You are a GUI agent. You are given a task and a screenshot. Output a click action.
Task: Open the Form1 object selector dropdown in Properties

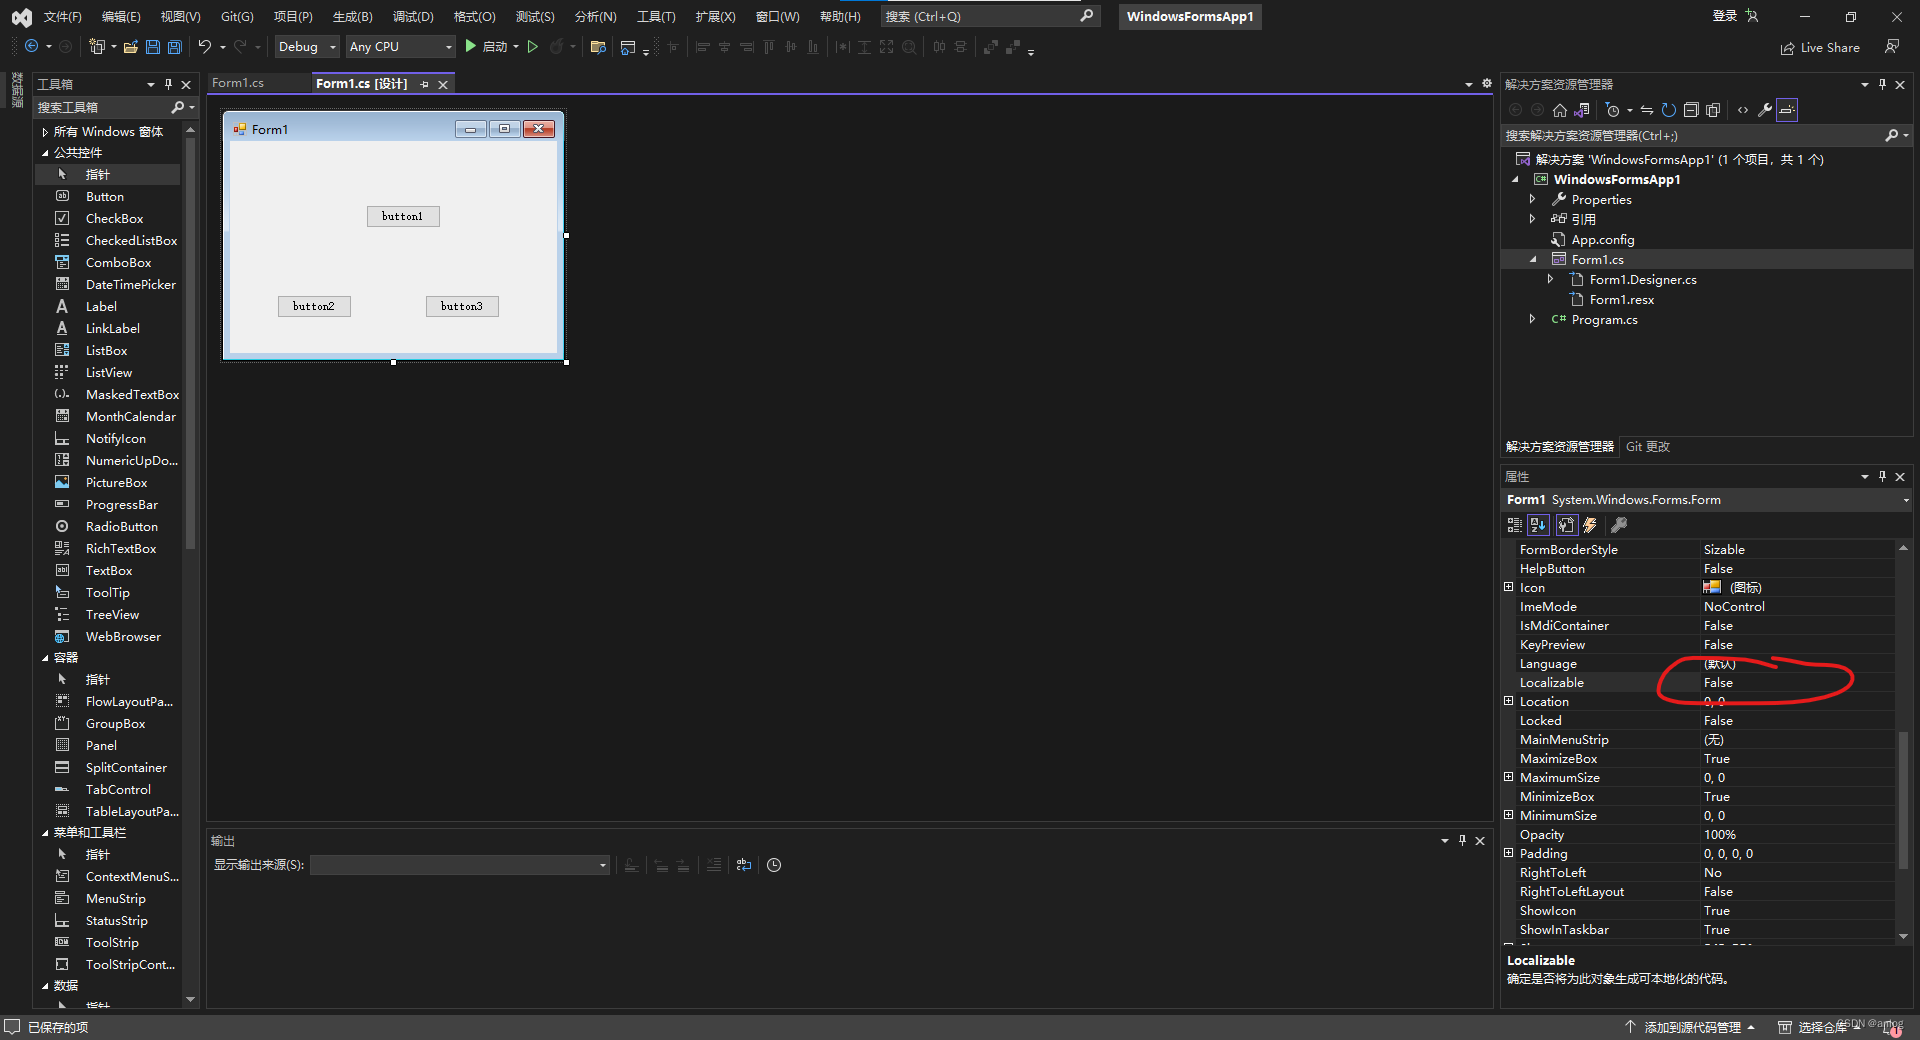pyautogui.click(x=1905, y=500)
